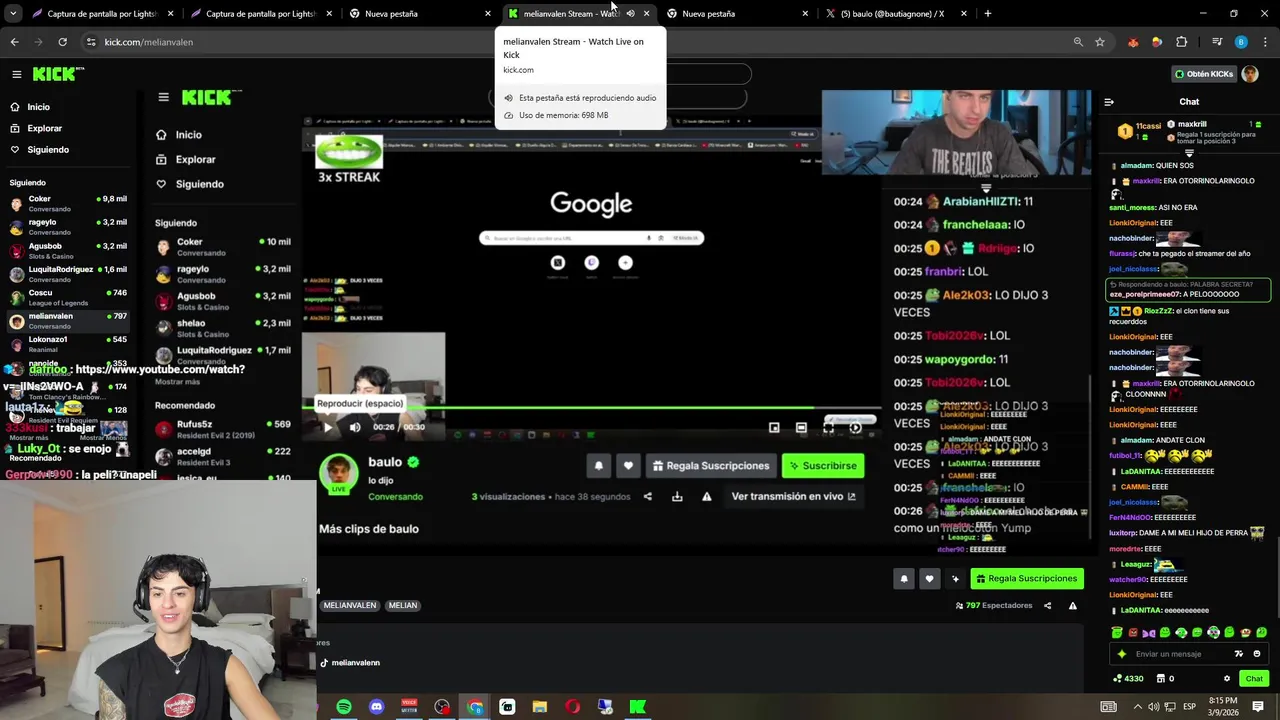Select the MELIANVALEN tag
This screenshot has height=720, width=1280.
(349, 605)
